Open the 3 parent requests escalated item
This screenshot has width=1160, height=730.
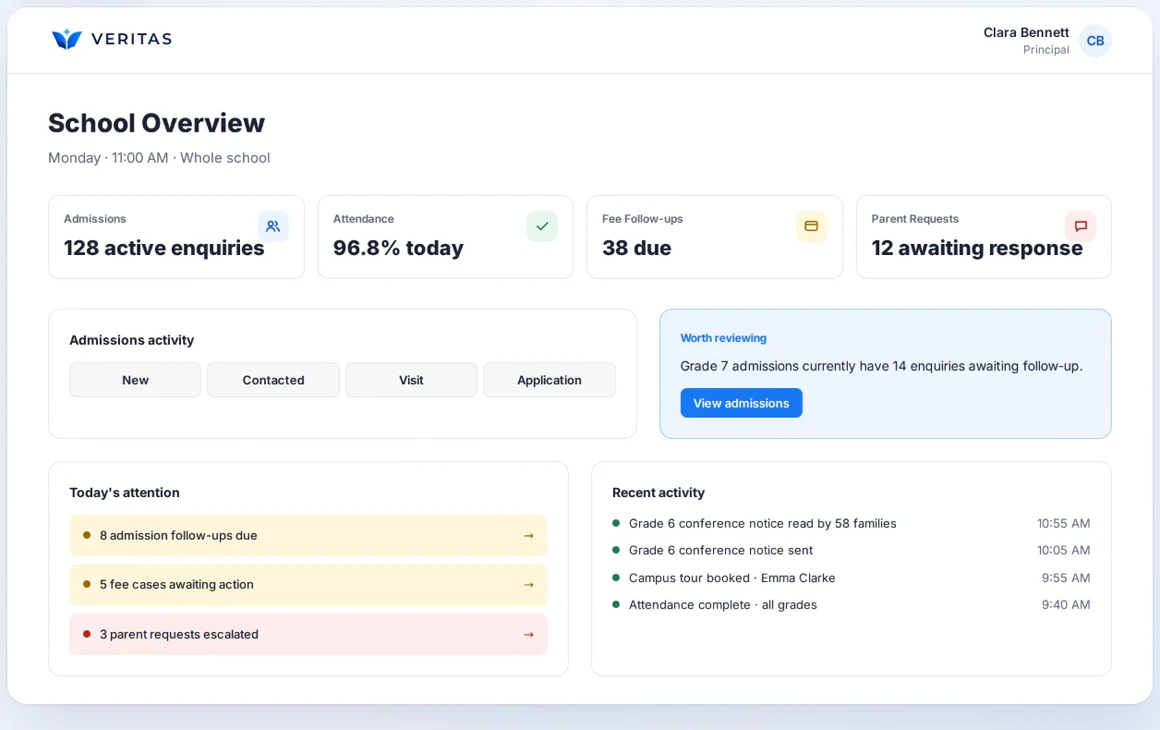tap(308, 635)
